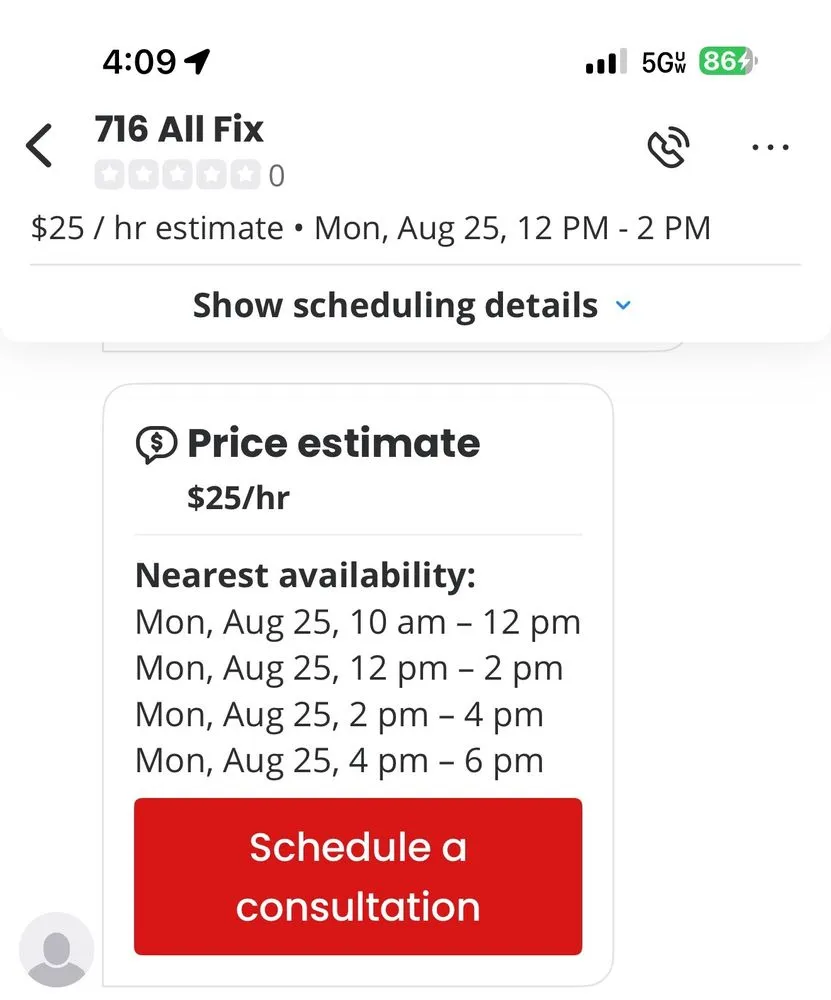
Task: Select the 10 am – 12 pm slot
Action: pos(357,622)
